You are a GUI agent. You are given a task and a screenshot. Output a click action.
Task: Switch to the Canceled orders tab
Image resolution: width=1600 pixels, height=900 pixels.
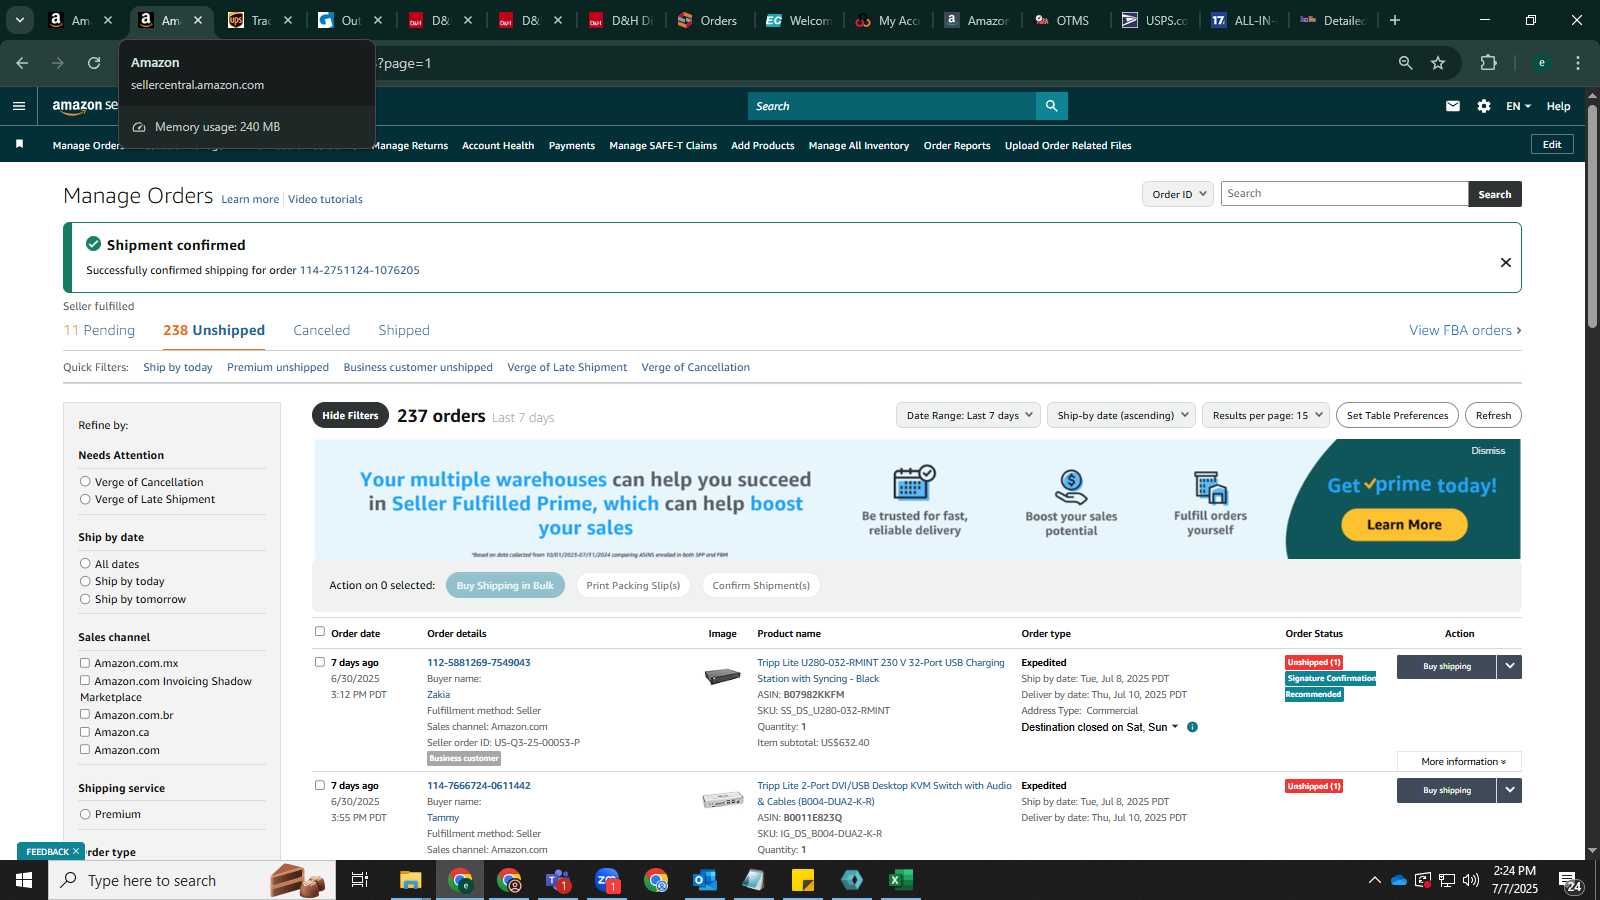click(322, 330)
